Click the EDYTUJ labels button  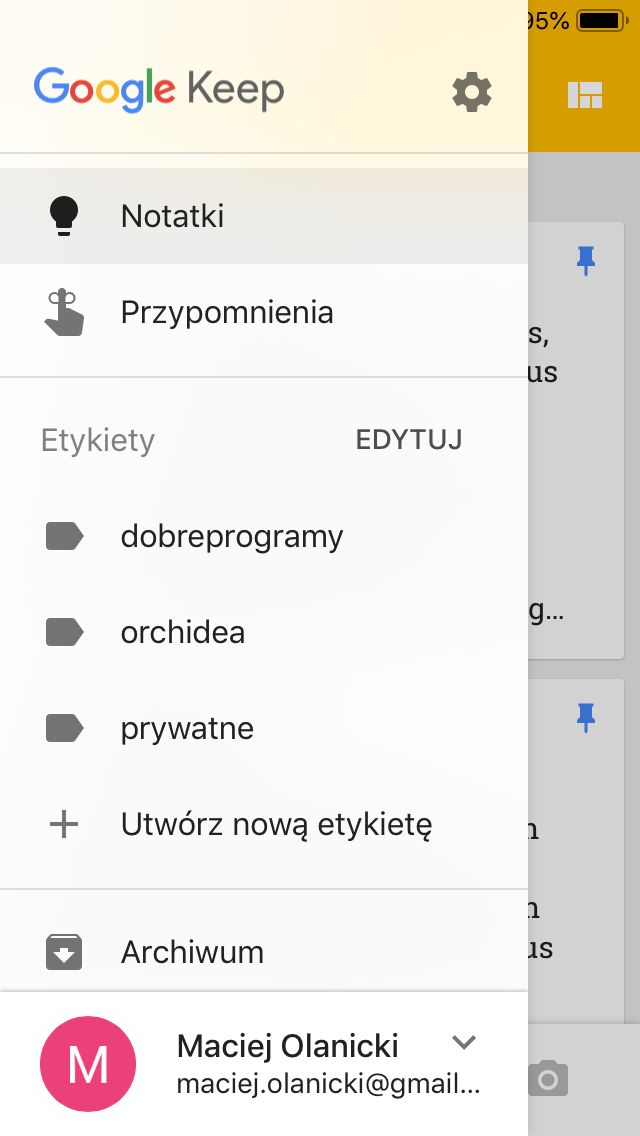tap(408, 439)
